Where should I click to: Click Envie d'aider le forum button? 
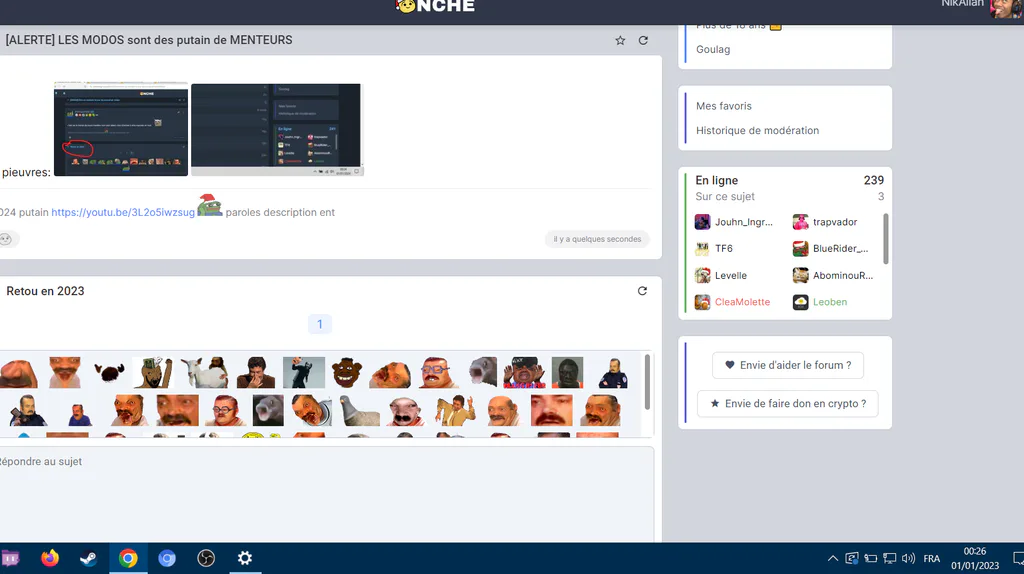tap(788, 365)
